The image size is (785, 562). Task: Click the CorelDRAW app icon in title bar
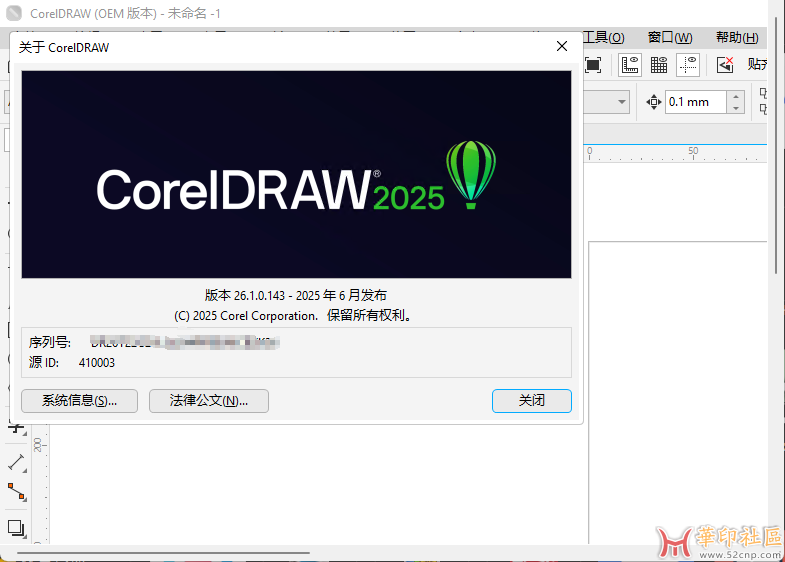coord(14,13)
